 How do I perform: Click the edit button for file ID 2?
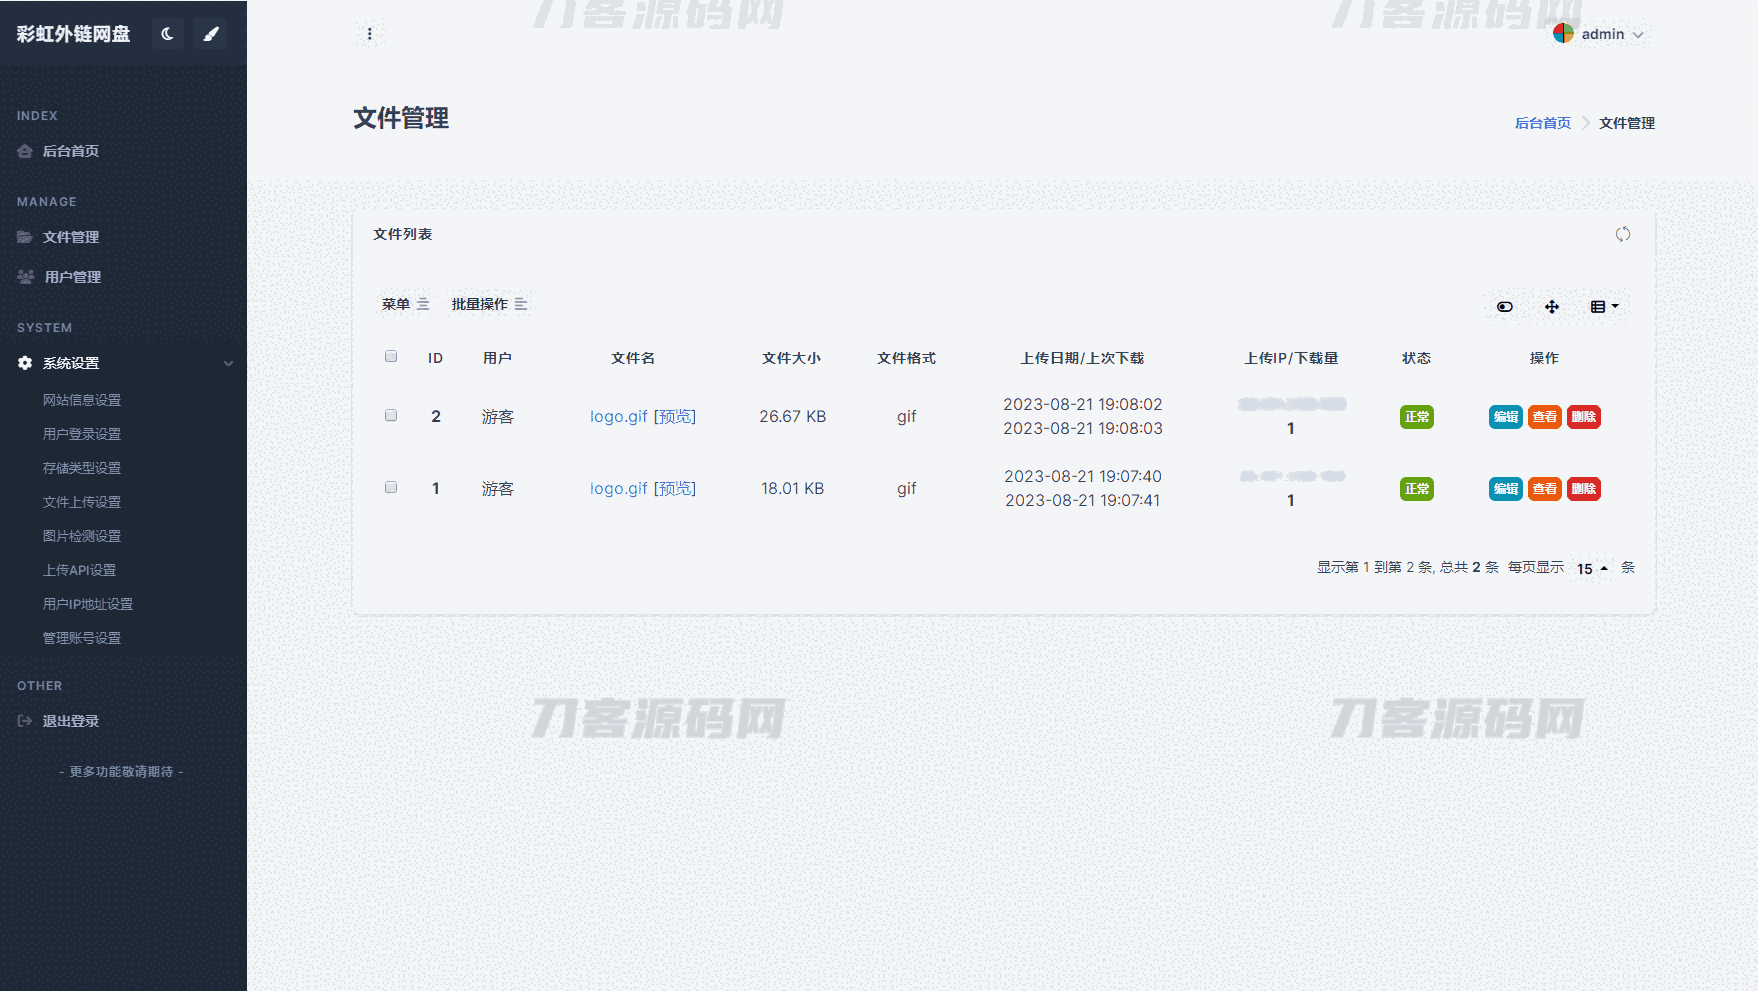[x=1505, y=417]
